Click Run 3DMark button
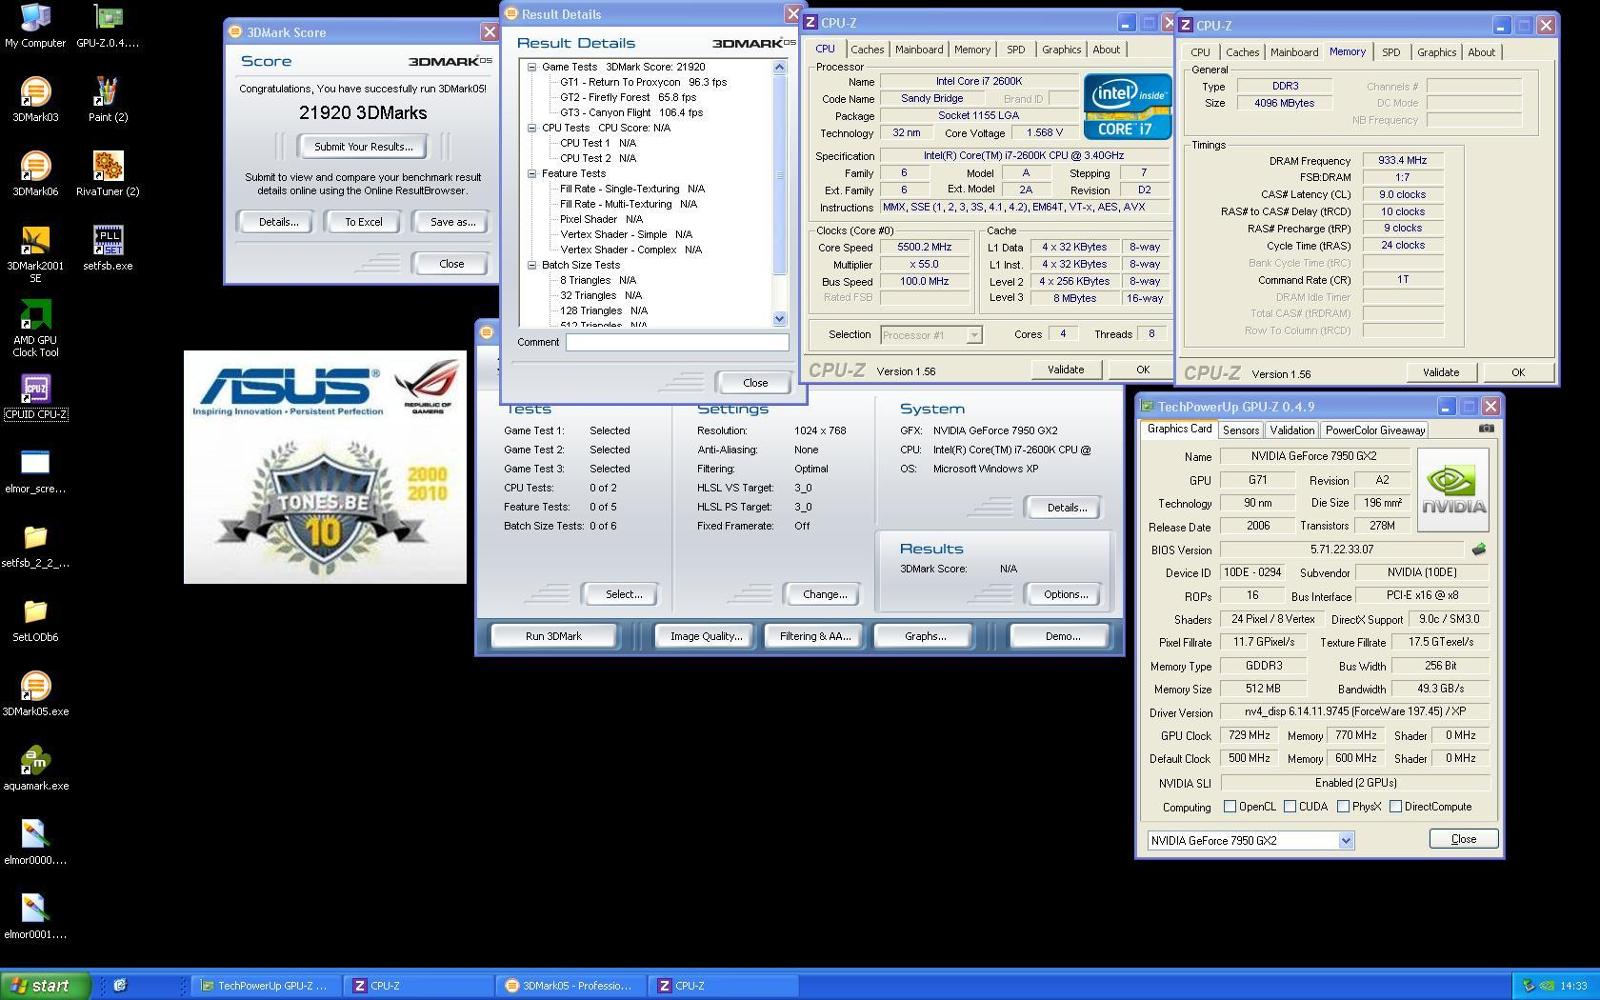Screen dimensions: 1600x1000 (553, 636)
